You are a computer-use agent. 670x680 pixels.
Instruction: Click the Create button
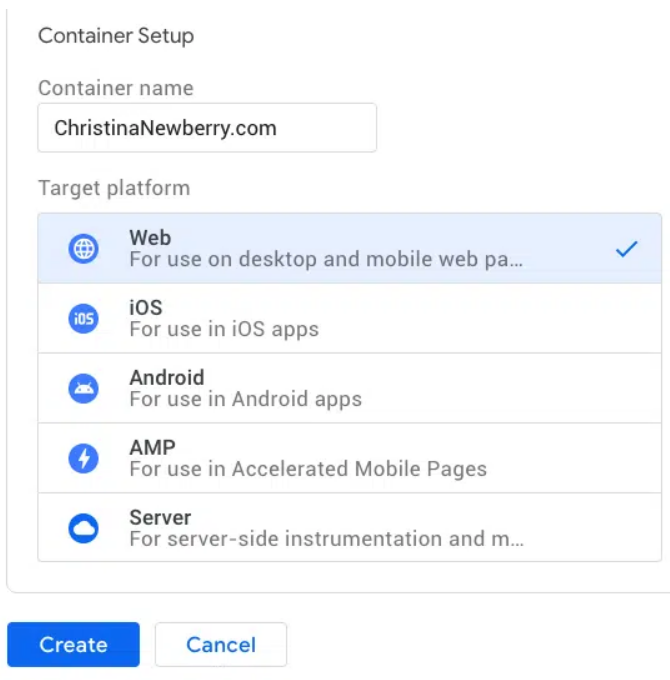(73, 644)
